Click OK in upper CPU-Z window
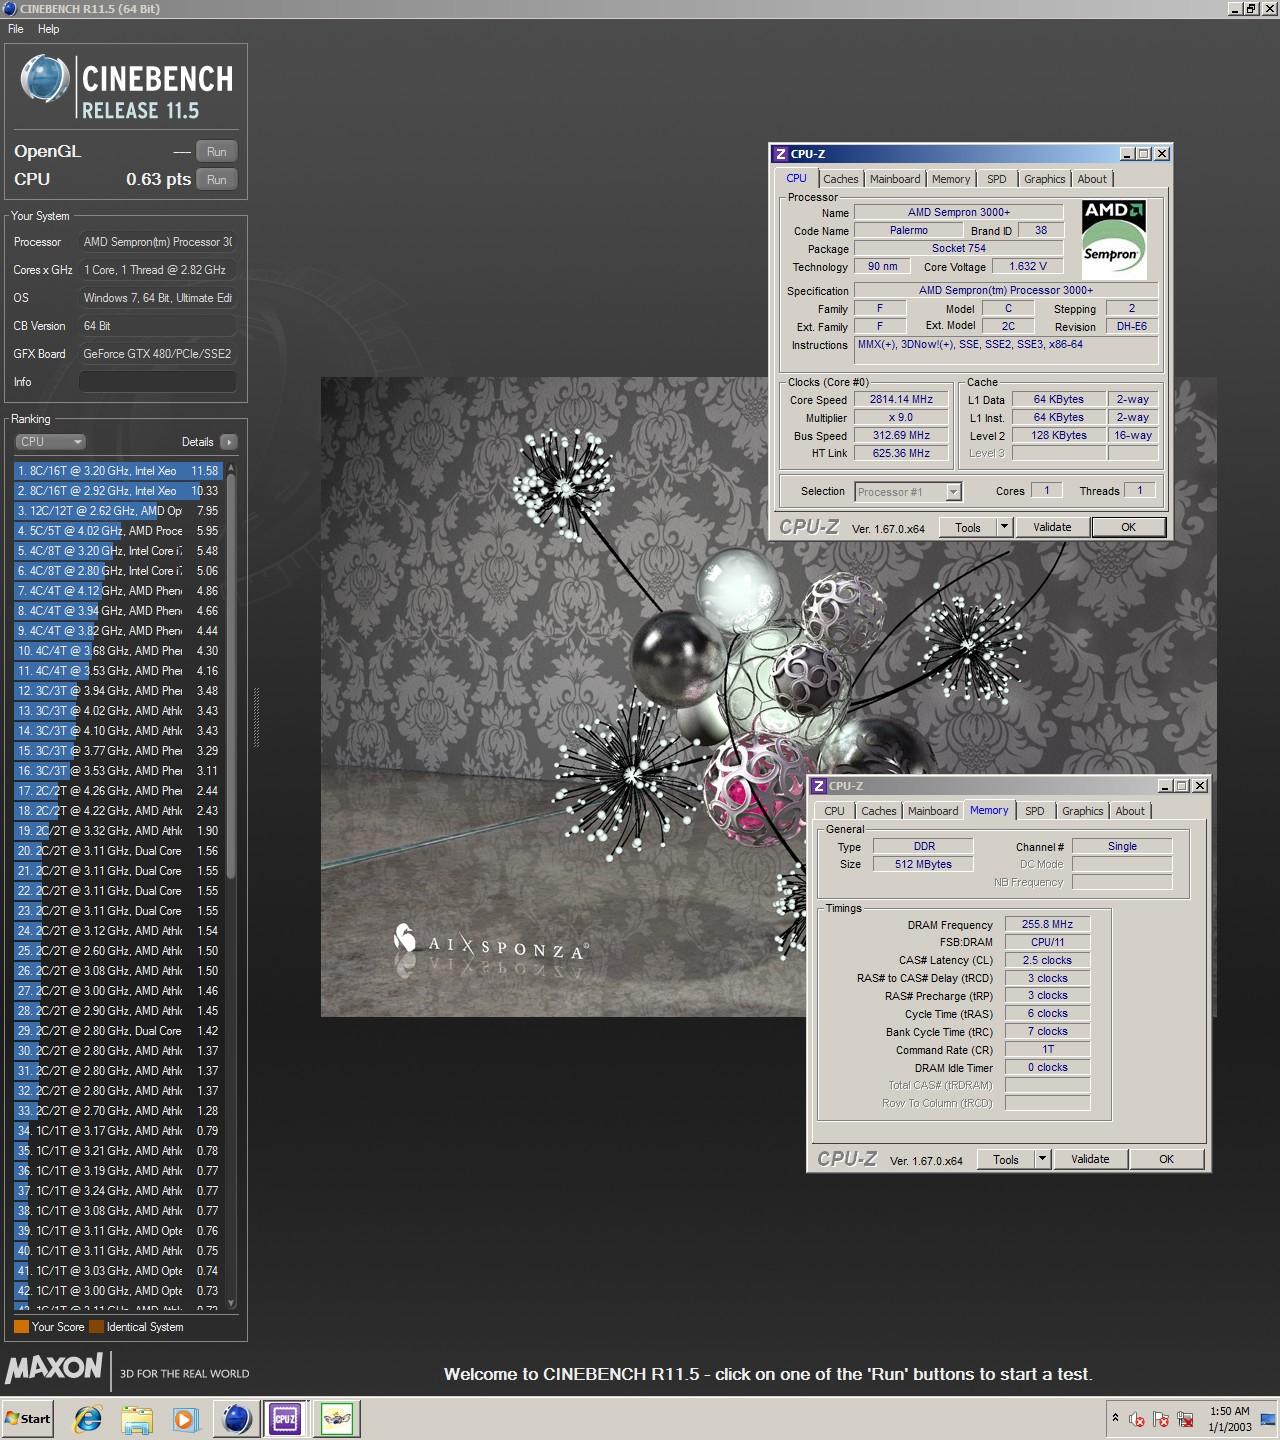This screenshot has width=1280, height=1440. coord(1128,527)
